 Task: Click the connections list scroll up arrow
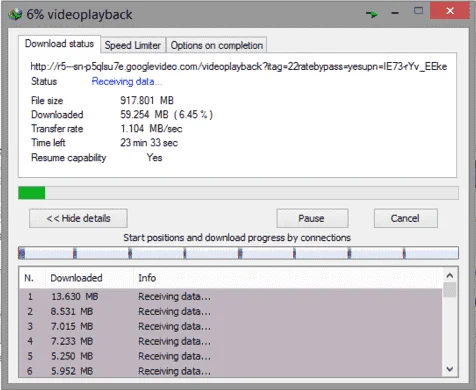[450, 275]
